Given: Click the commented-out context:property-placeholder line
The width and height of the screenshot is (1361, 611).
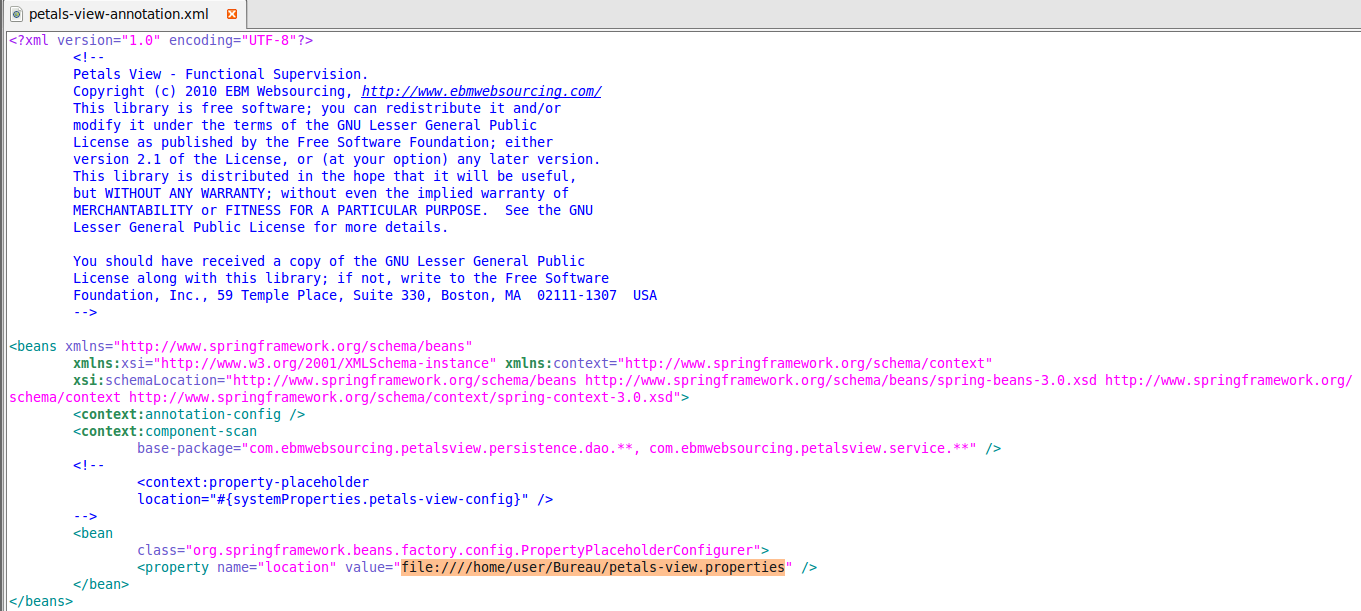Looking at the screenshot, I should coord(253,482).
